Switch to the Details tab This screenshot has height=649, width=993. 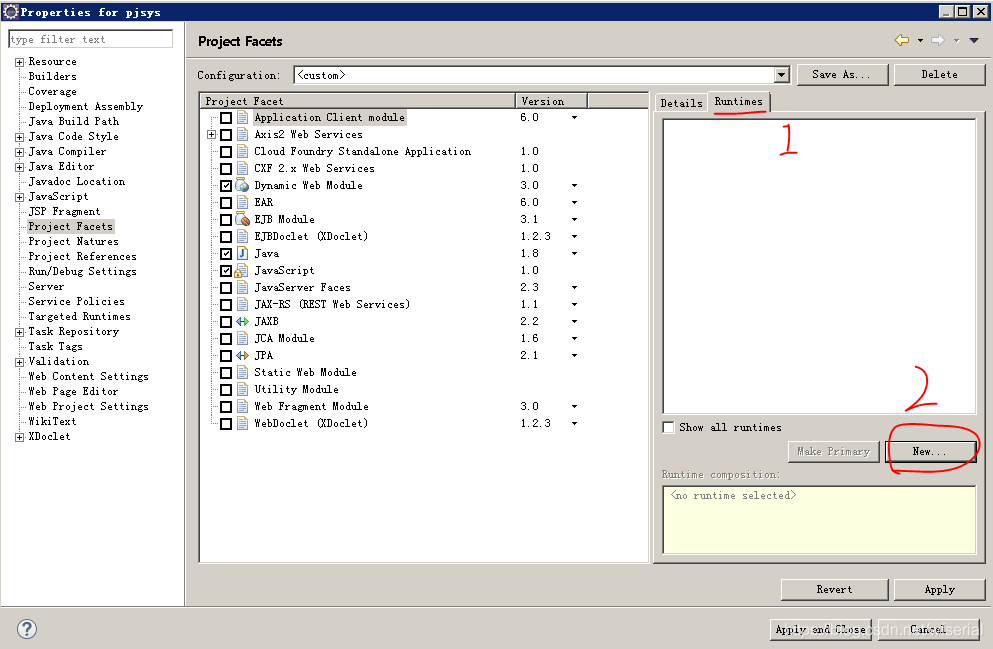pos(681,103)
